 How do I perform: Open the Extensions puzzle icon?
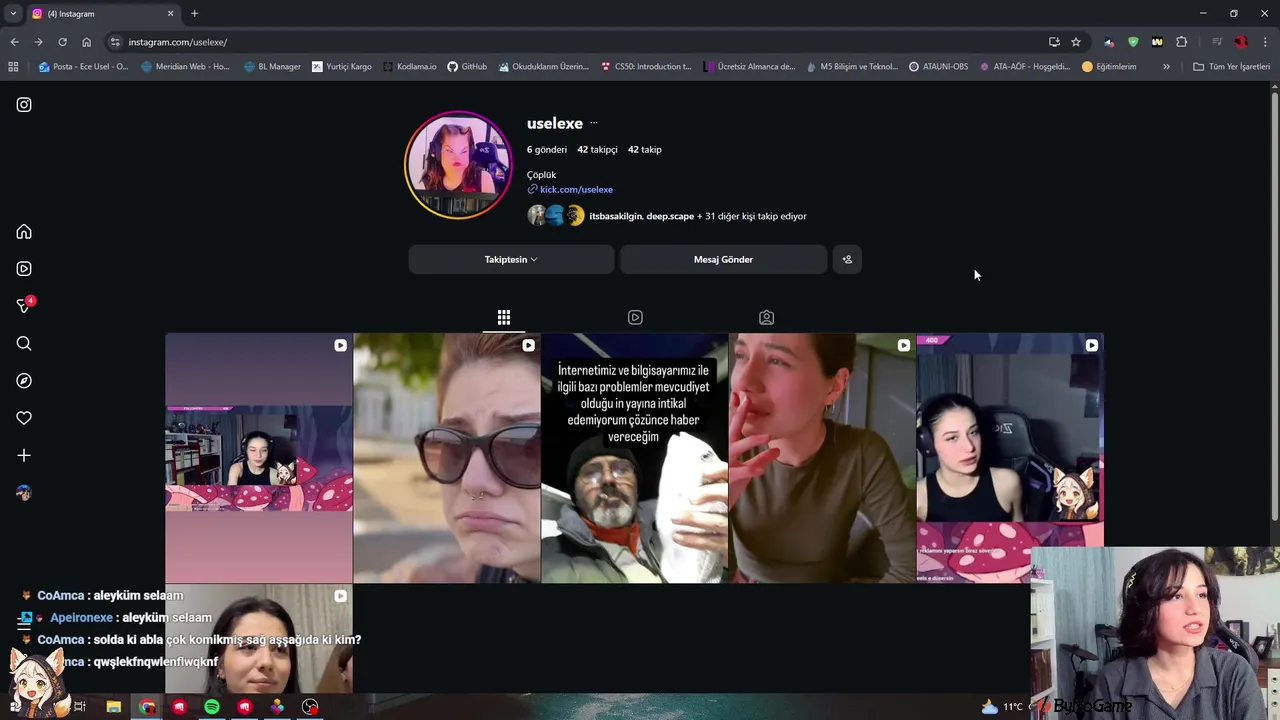[x=1182, y=42]
